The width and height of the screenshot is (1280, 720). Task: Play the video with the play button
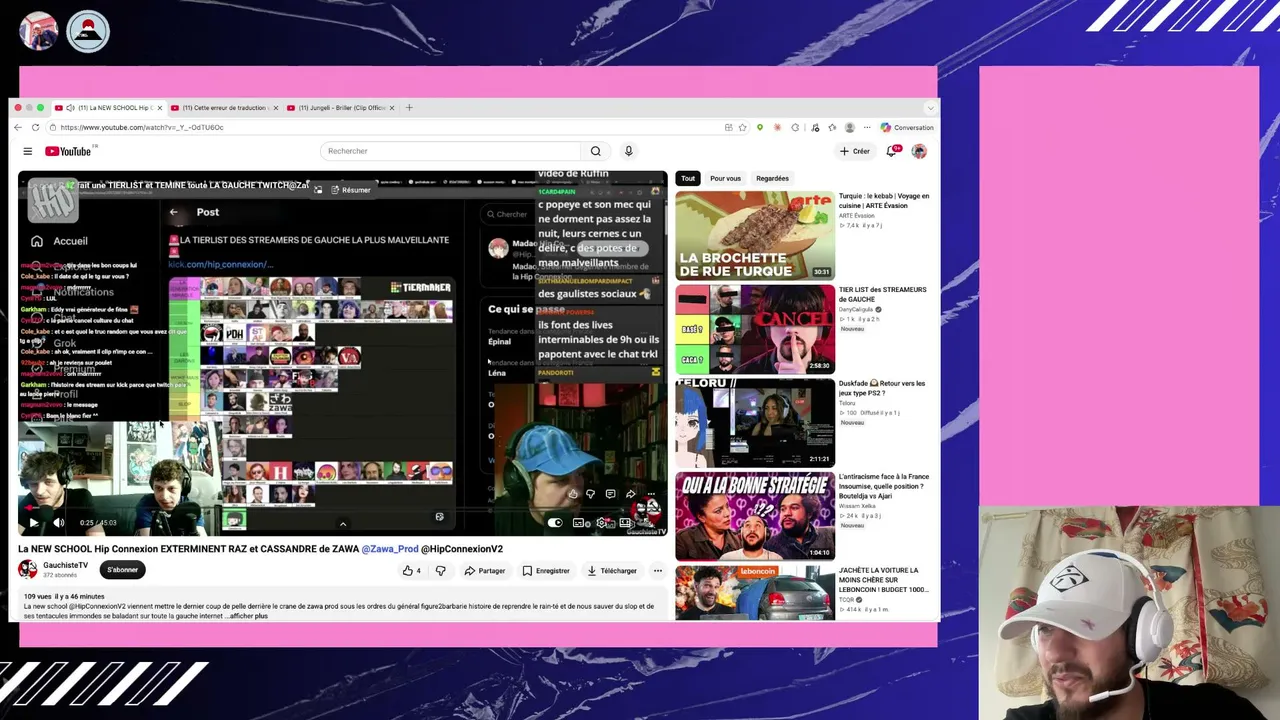coord(33,522)
